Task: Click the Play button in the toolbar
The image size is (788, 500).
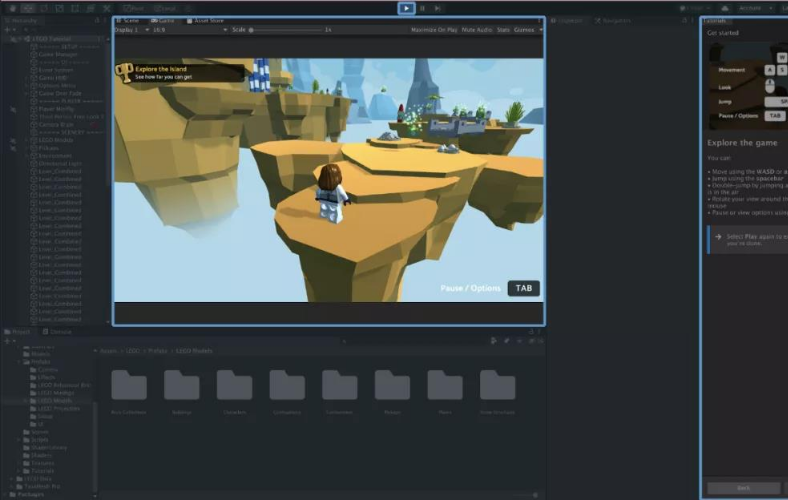Action: click(406, 8)
